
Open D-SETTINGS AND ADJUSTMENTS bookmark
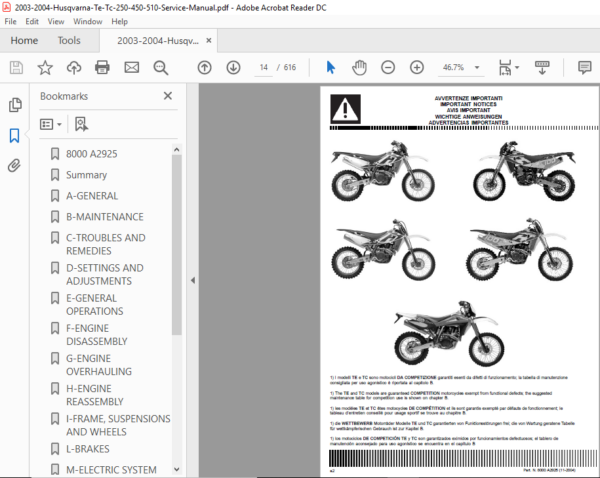pyautogui.click(x=105, y=274)
